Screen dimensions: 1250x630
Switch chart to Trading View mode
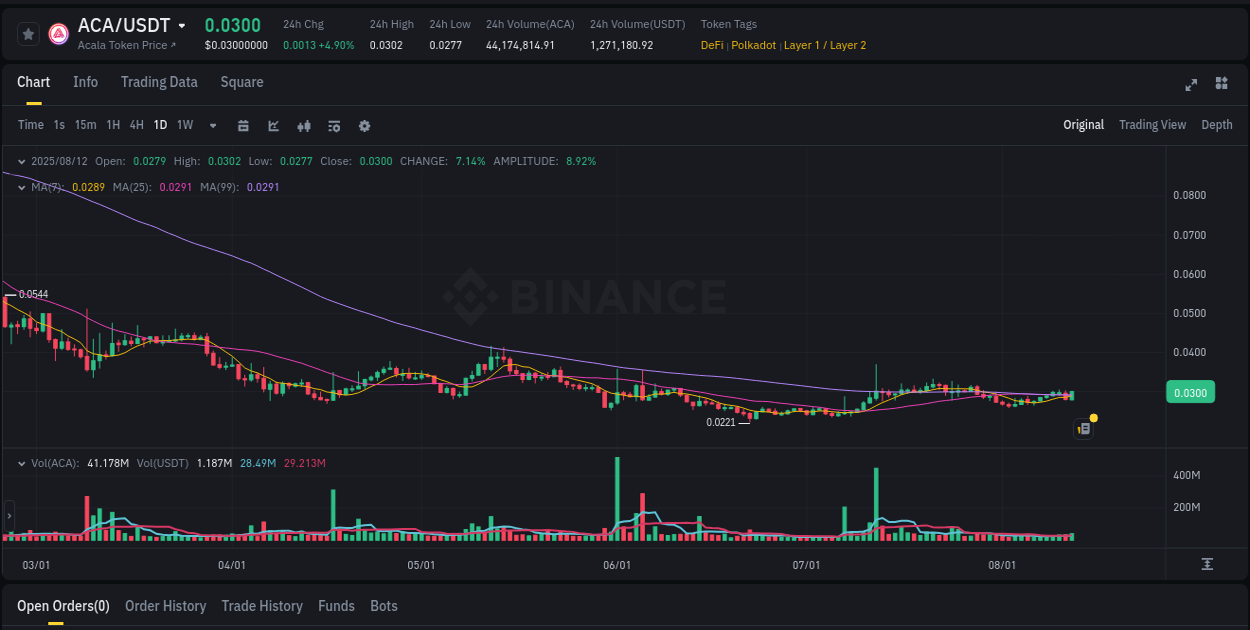1152,125
